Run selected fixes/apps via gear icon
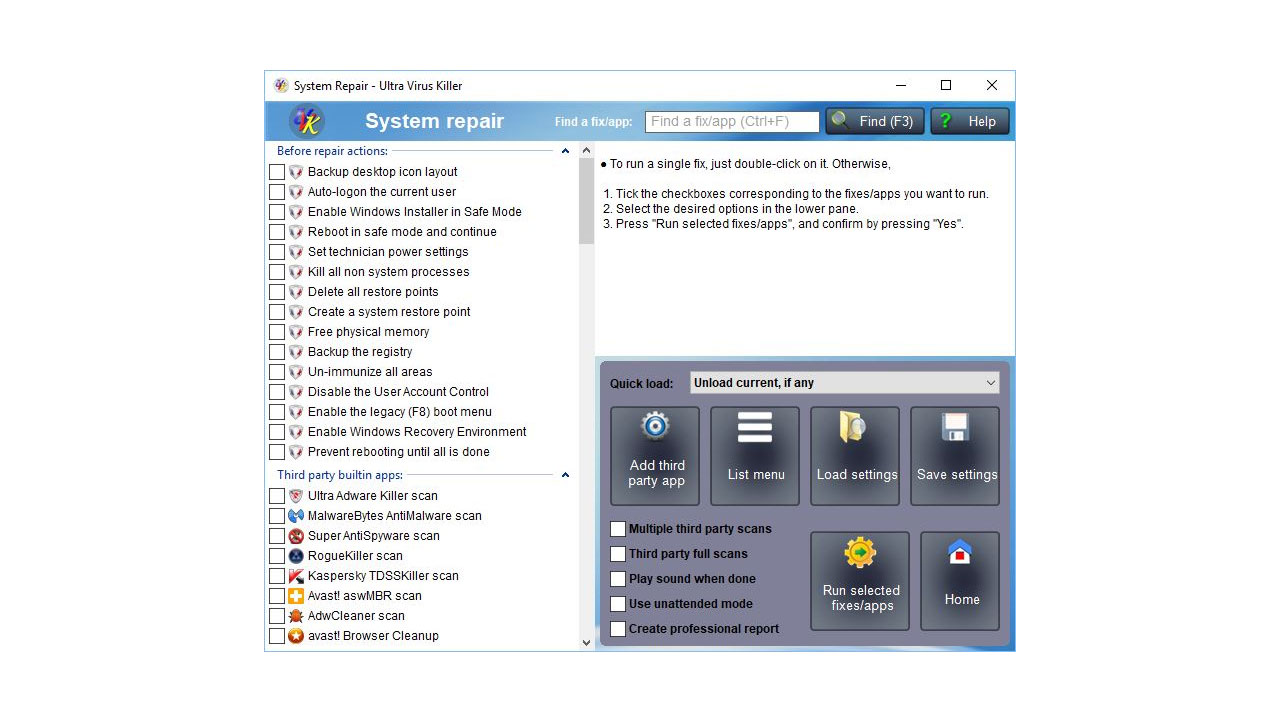1280x720 pixels. (860, 552)
